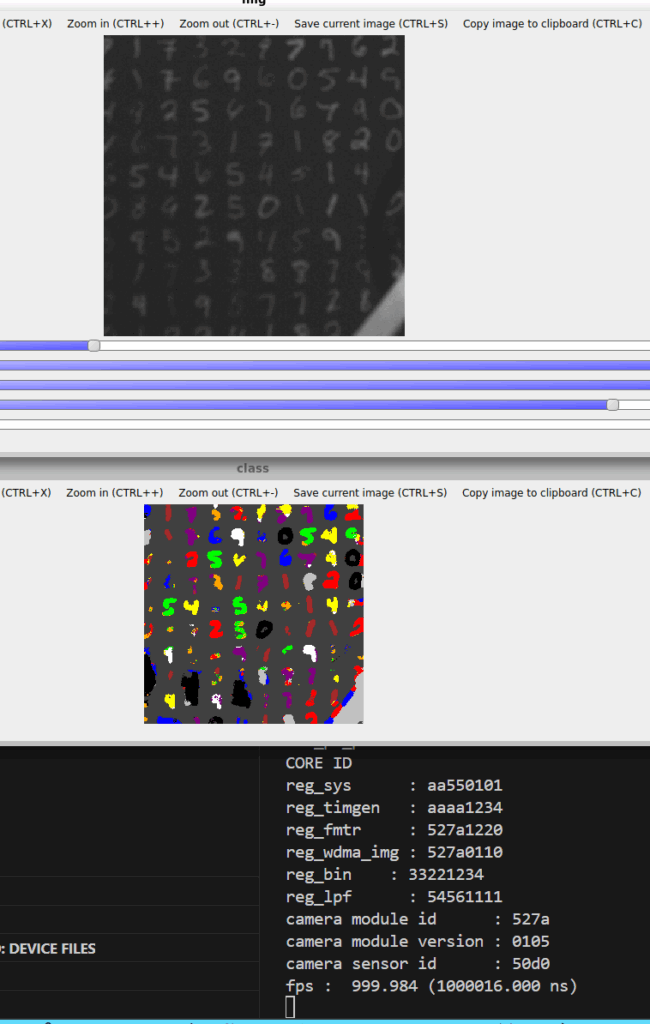
Task: Click Zoom out in the class window toolbar
Action: click(x=228, y=492)
